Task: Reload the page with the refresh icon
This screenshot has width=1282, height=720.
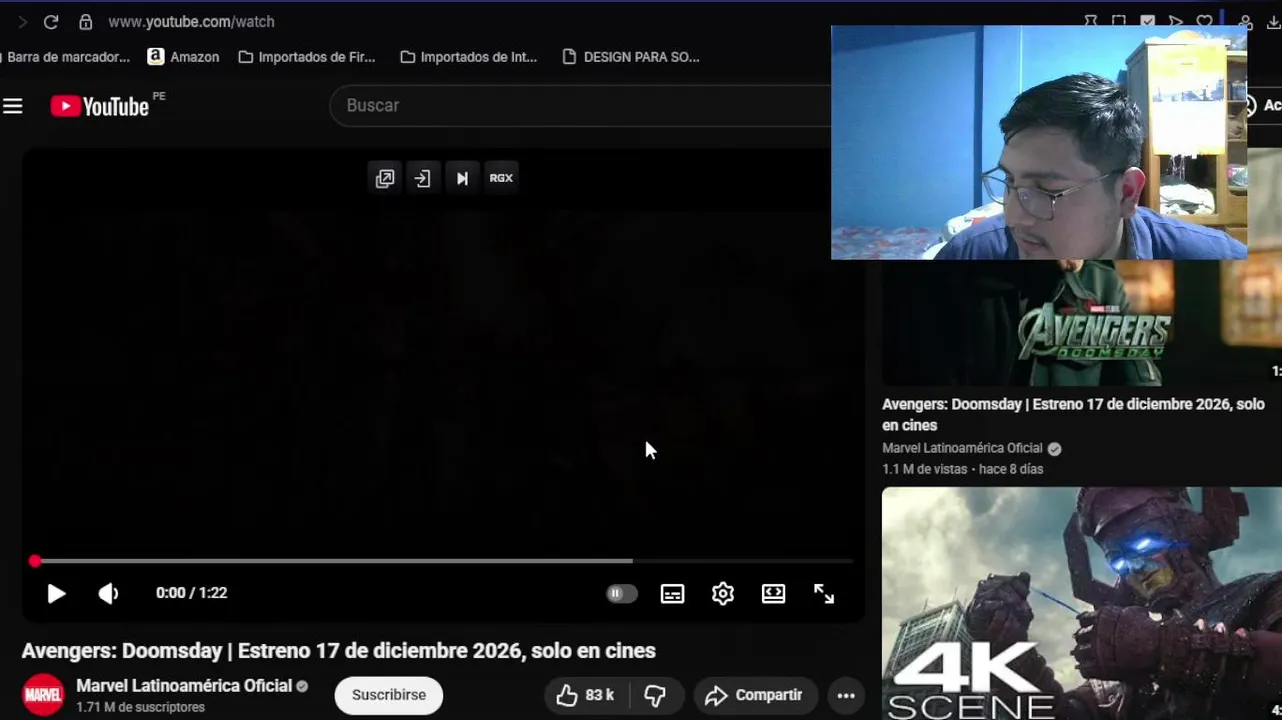Action: [51, 21]
